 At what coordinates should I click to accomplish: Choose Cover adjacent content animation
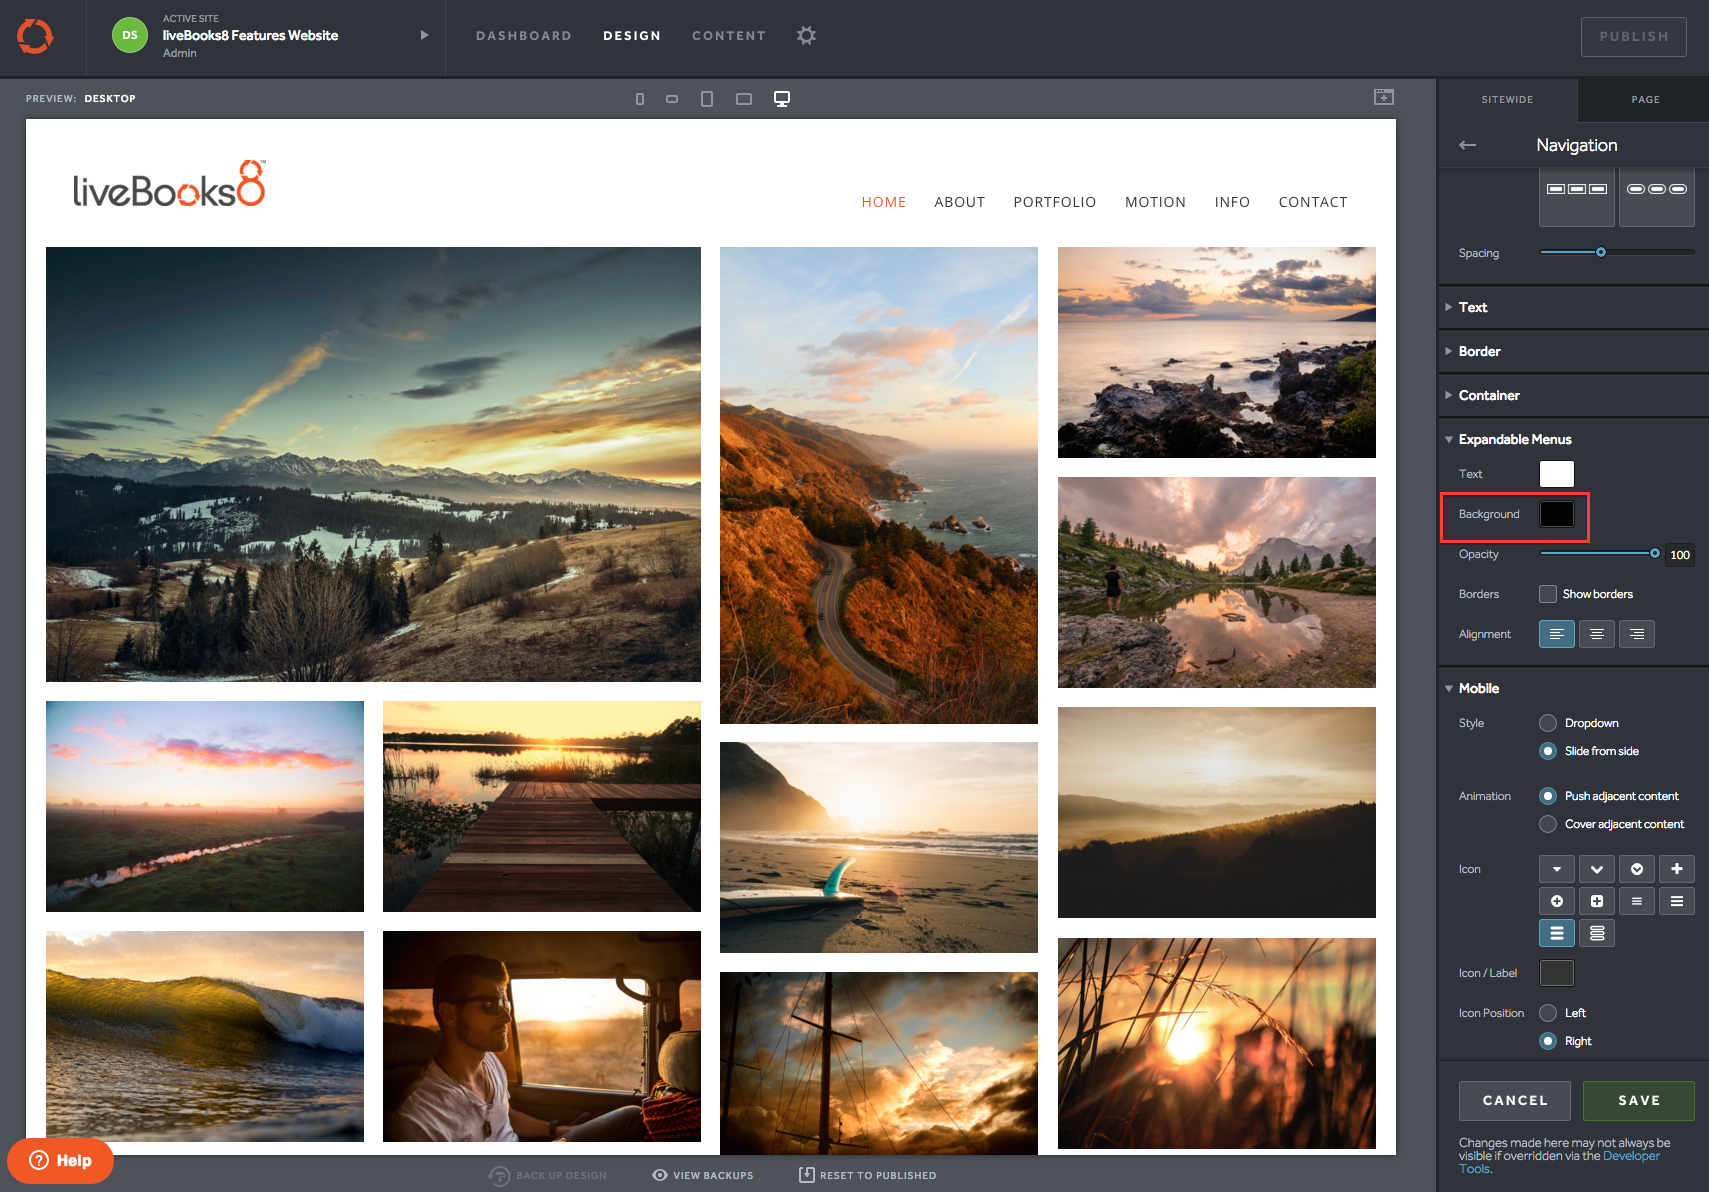[x=1548, y=824]
